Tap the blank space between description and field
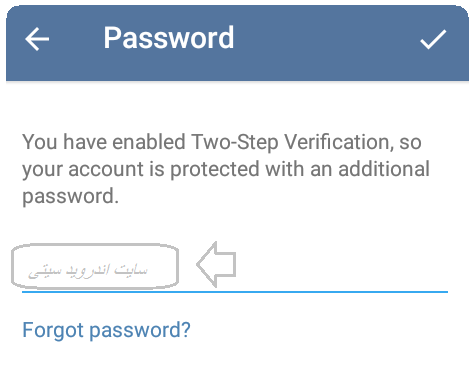The image size is (475, 384). (235, 225)
